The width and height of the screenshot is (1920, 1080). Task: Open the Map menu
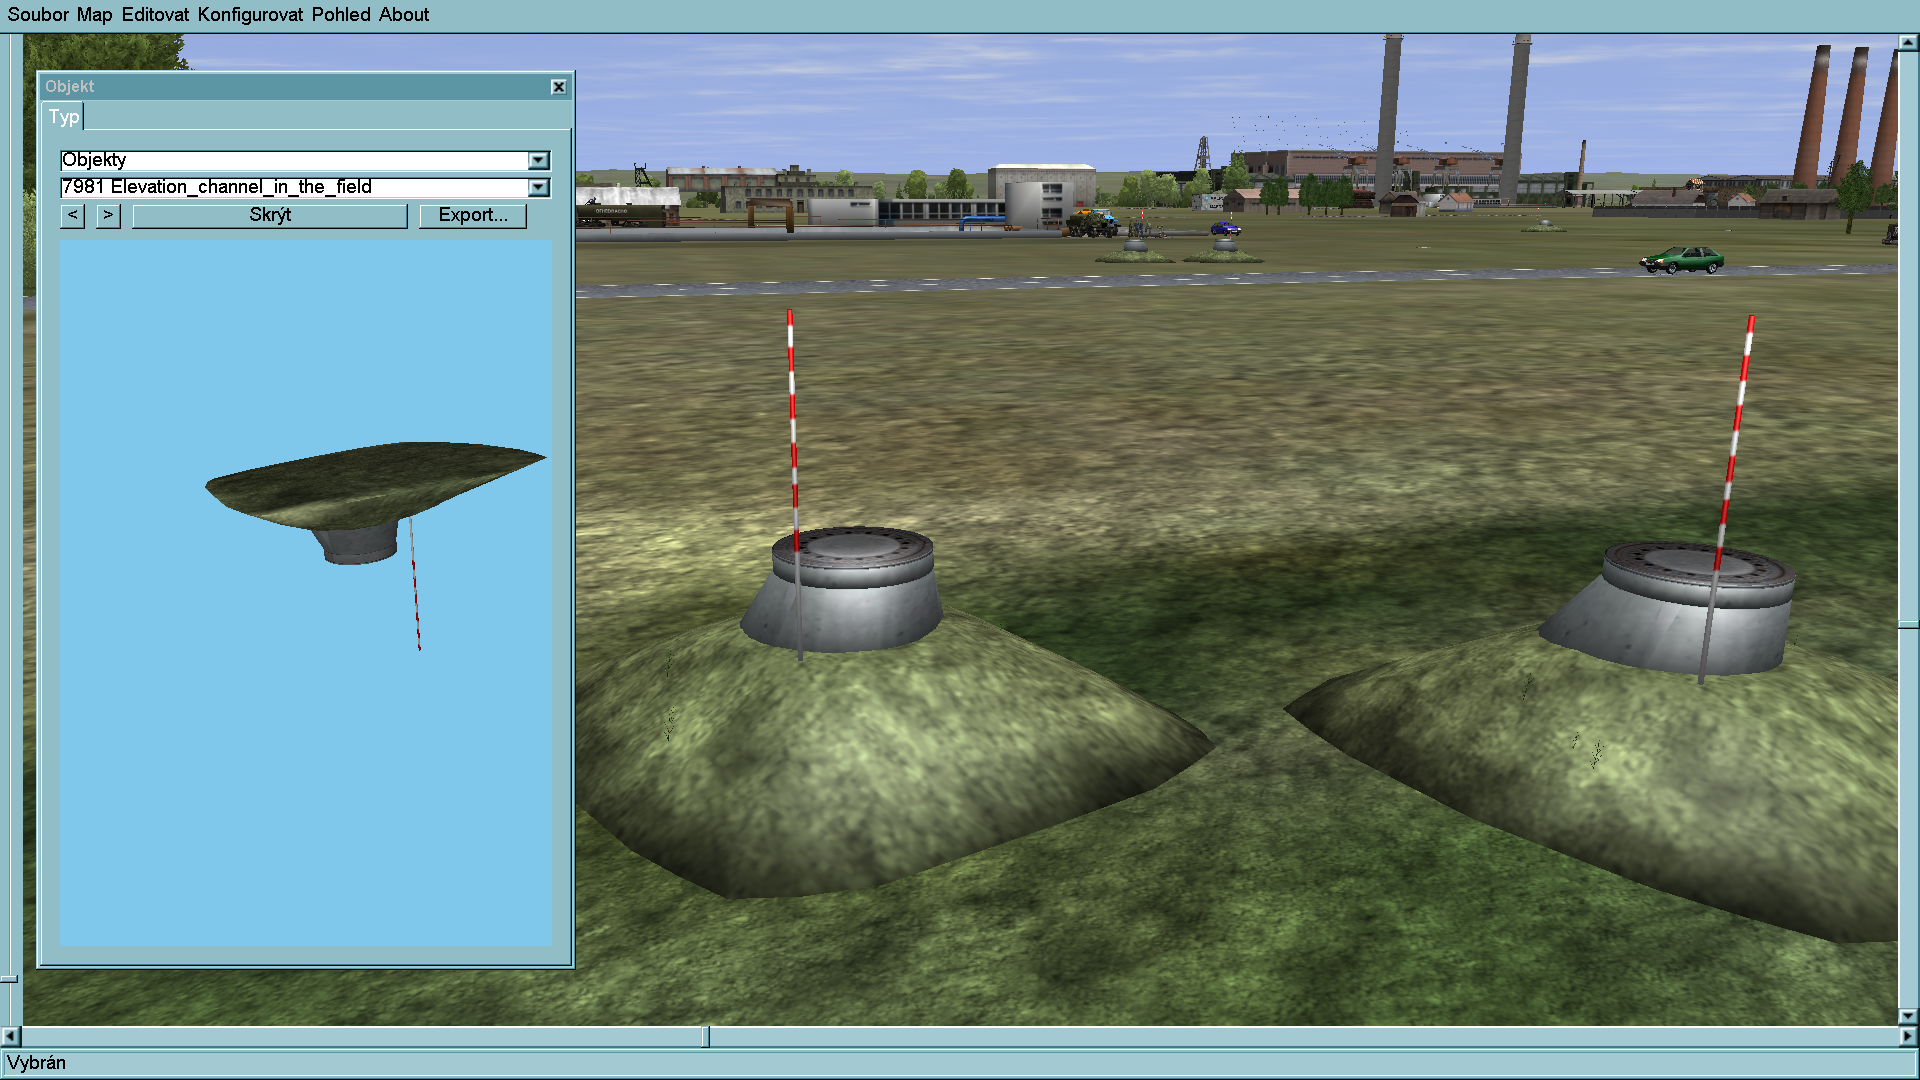[94, 15]
